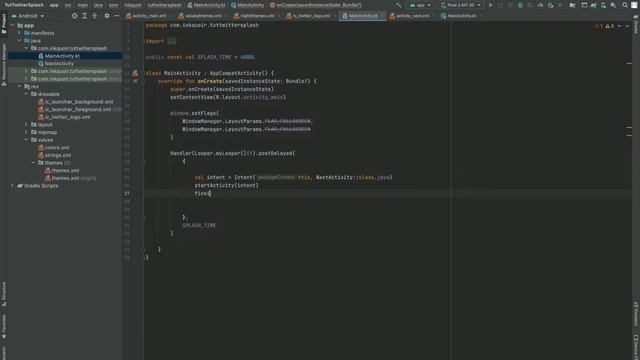Viewport: 640px width, 360px height.
Task: Click TutTwitterSplash in the navigation breadcrumb
Action: pos(24,5)
